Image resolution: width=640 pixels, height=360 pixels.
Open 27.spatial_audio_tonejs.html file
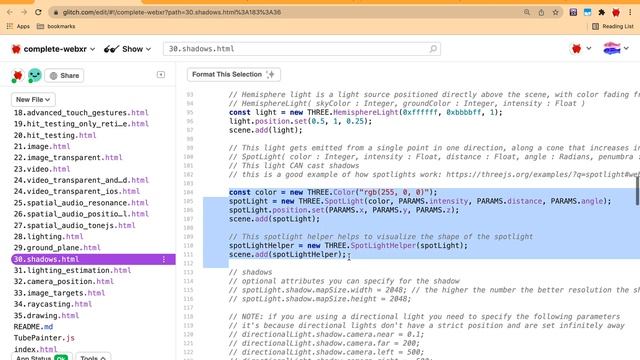[x=74, y=225]
